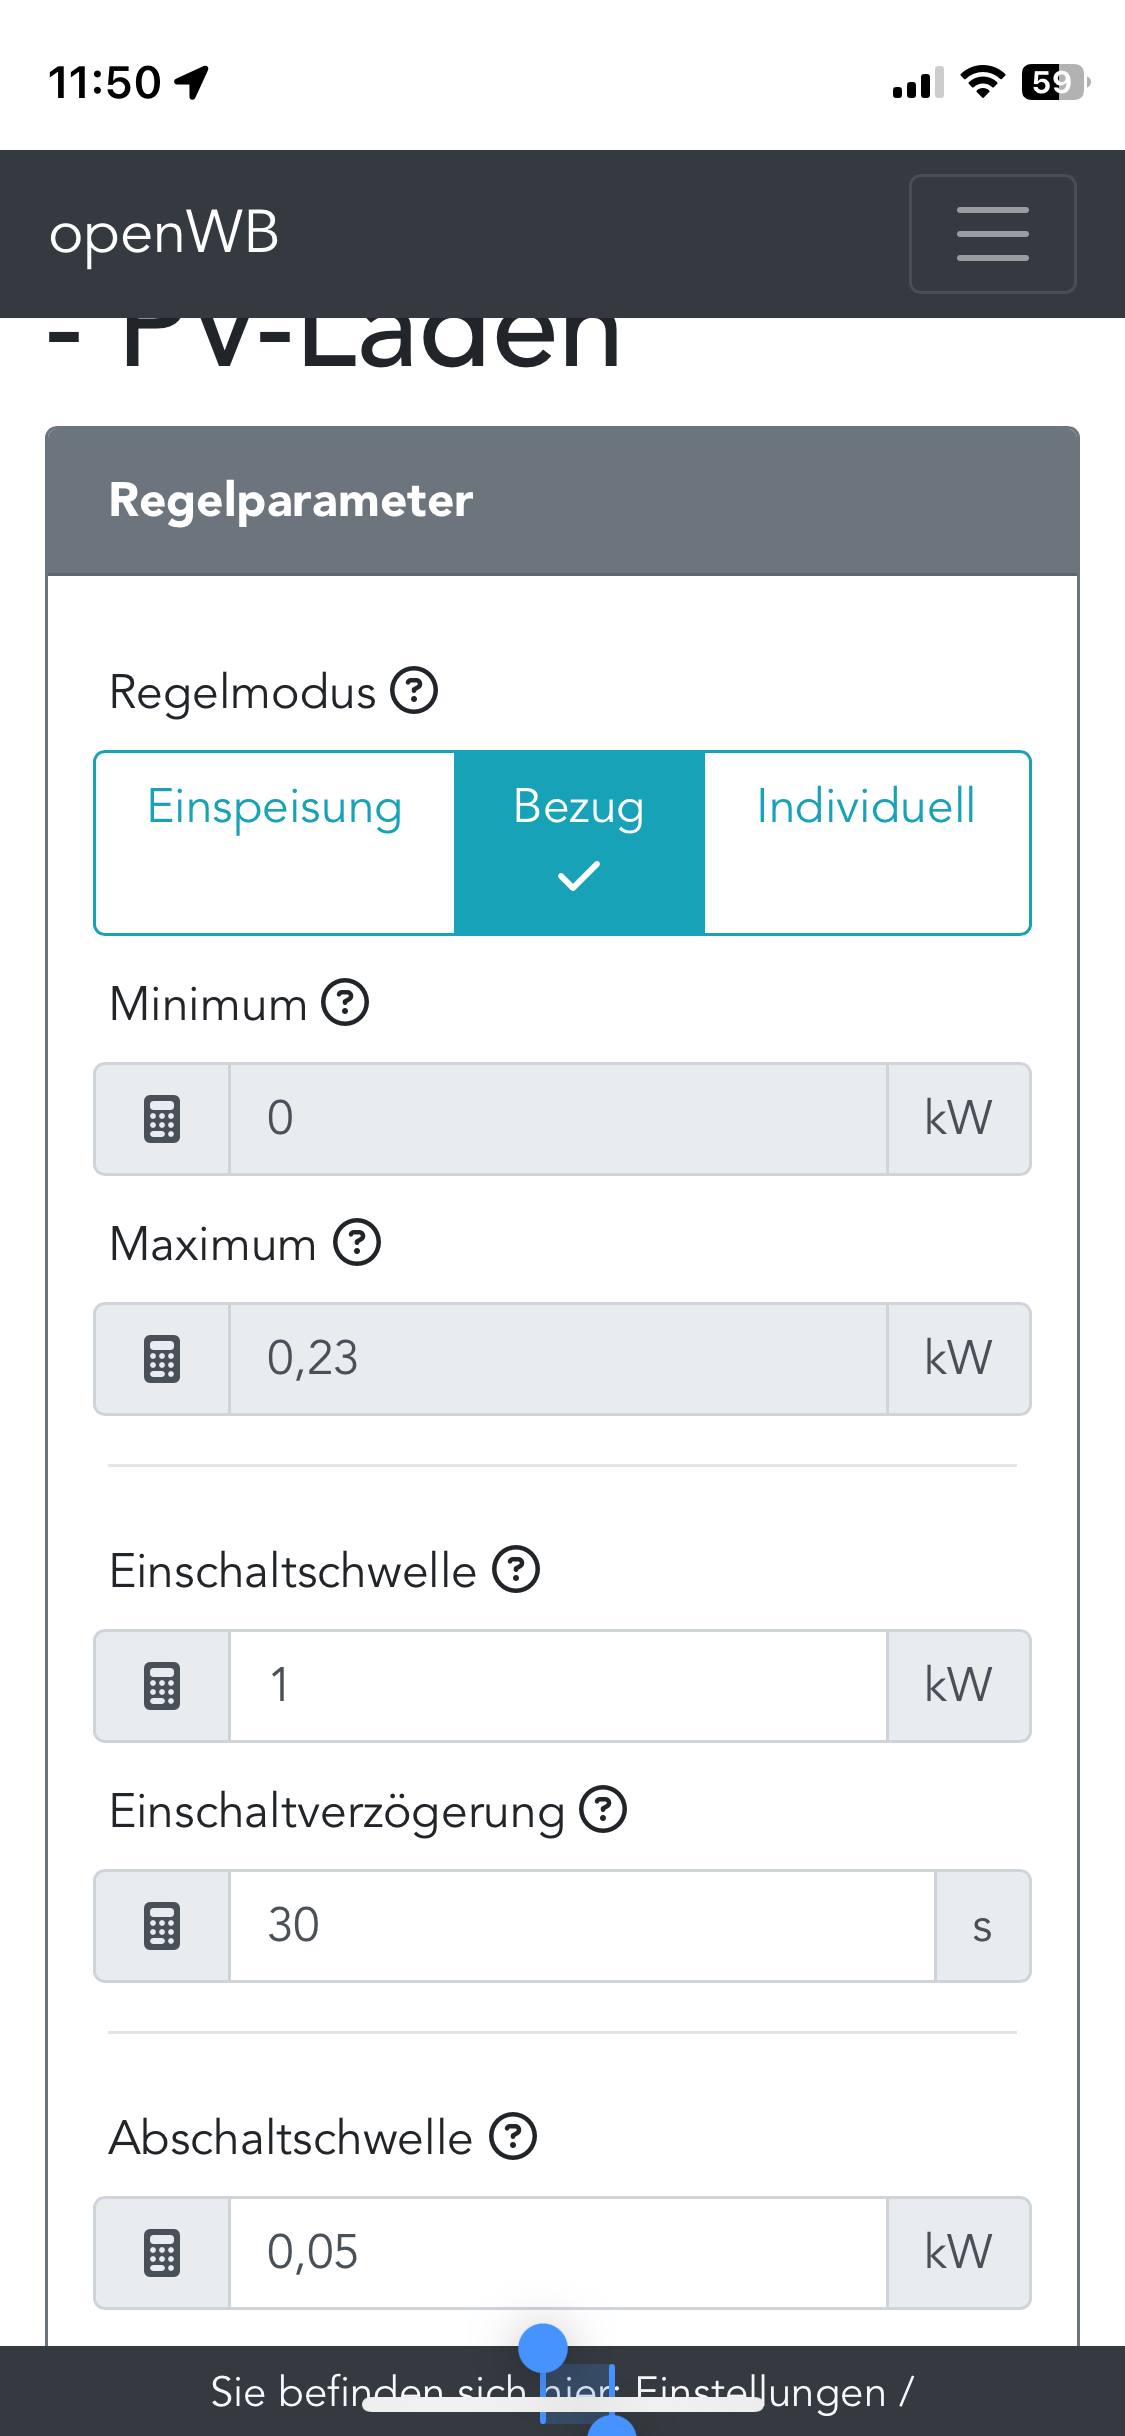
Task: Show Abschaltschwelle help info
Action: click(x=513, y=2137)
